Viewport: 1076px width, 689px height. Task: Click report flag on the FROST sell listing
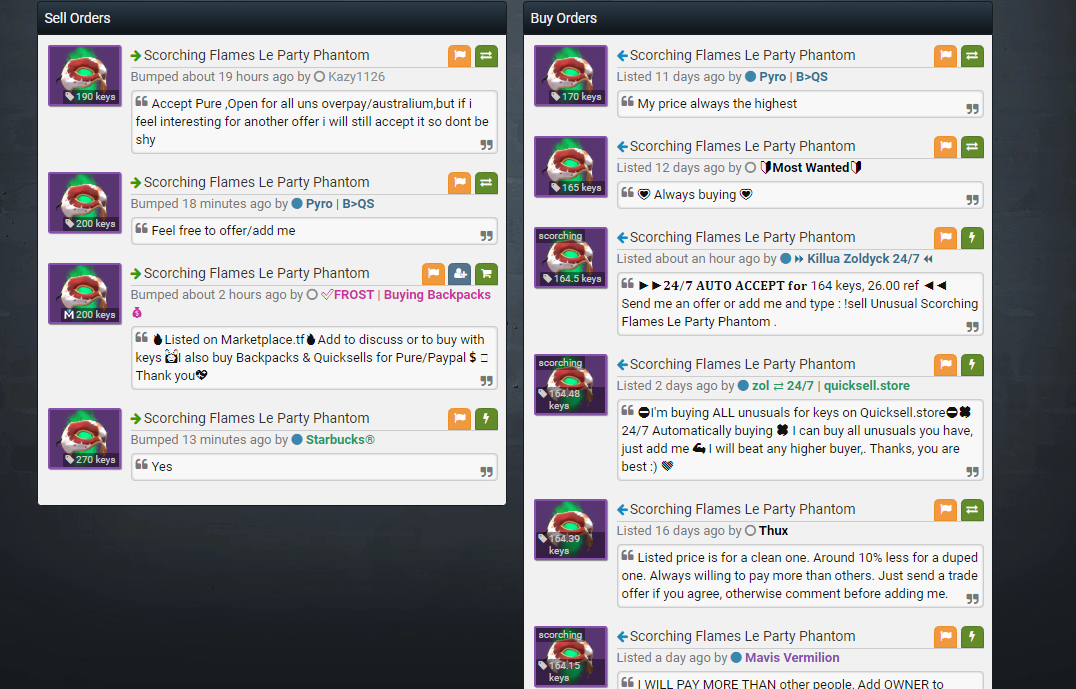coord(433,274)
